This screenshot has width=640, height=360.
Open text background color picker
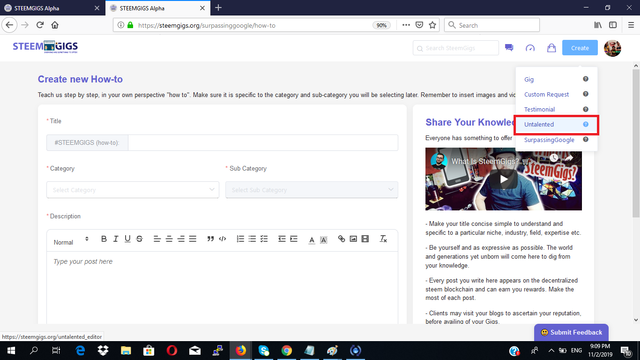pyautogui.click(x=323, y=240)
